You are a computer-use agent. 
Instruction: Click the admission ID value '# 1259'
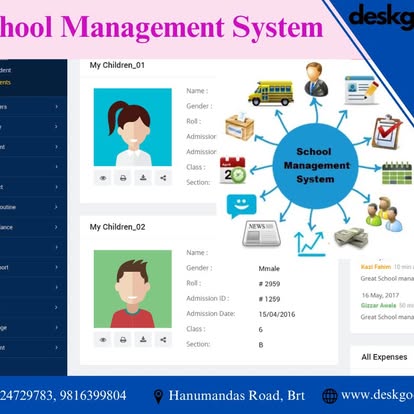tap(269, 299)
